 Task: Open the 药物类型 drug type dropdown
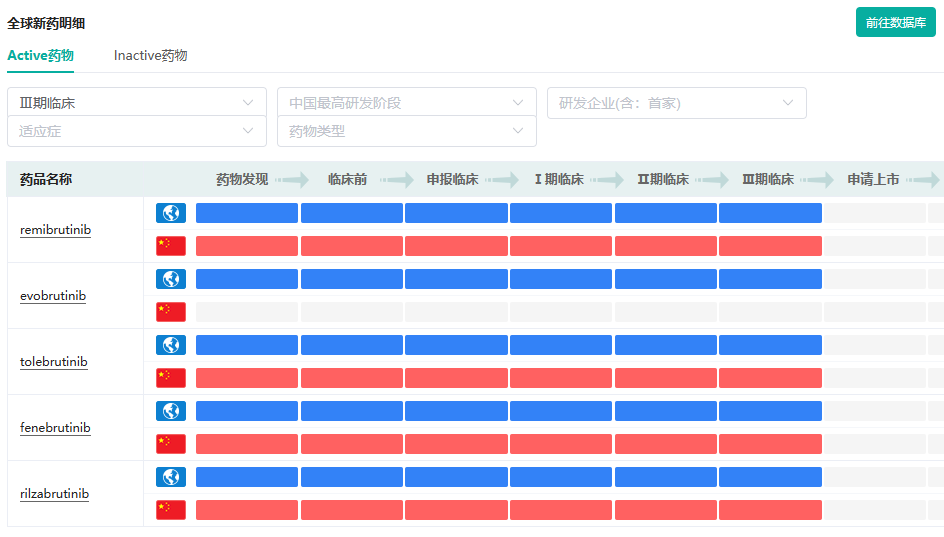407,131
